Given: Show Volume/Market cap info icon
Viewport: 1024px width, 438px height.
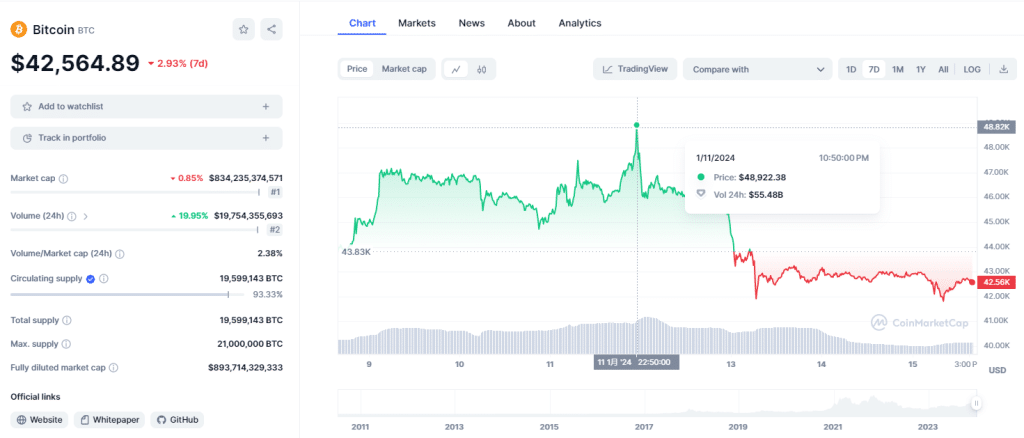Looking at the screenshot, I should click(x=120, y=253).
